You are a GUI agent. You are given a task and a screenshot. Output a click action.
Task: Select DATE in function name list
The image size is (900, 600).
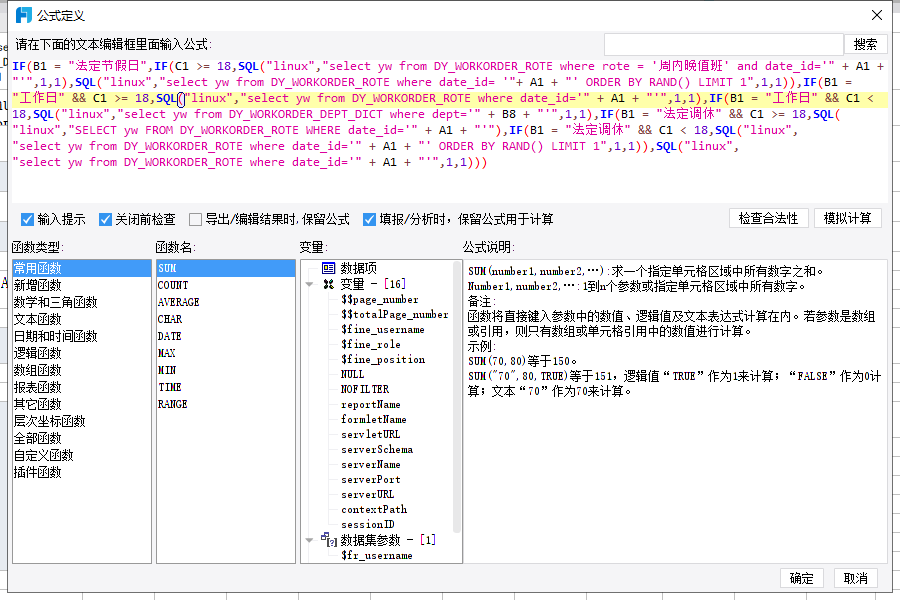click(x=226, y=336)
